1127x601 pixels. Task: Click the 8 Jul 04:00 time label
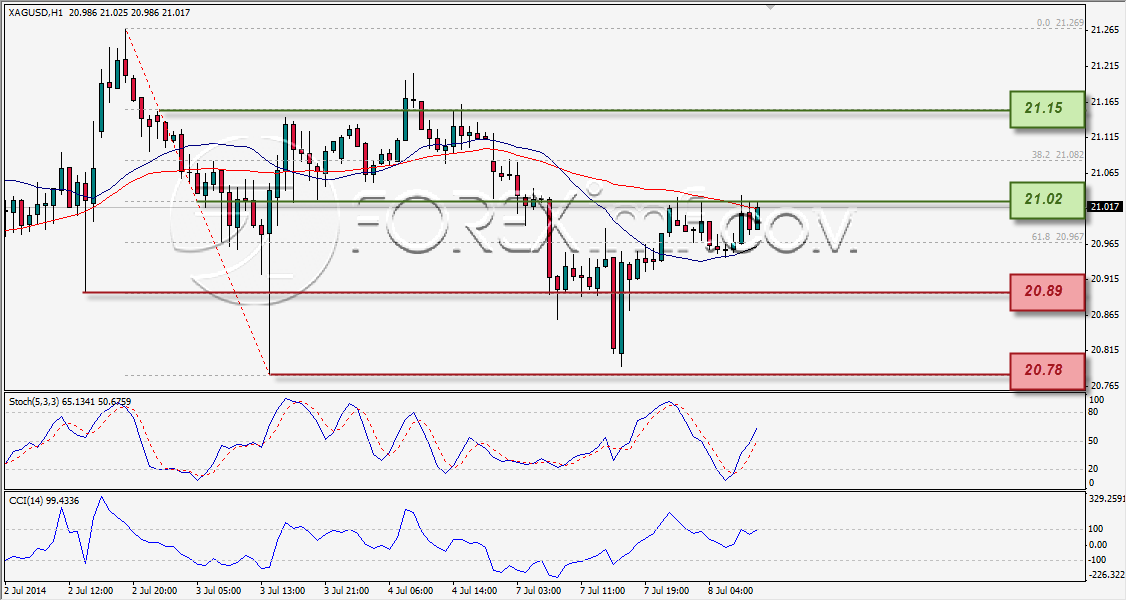click(x=730, y=591)
